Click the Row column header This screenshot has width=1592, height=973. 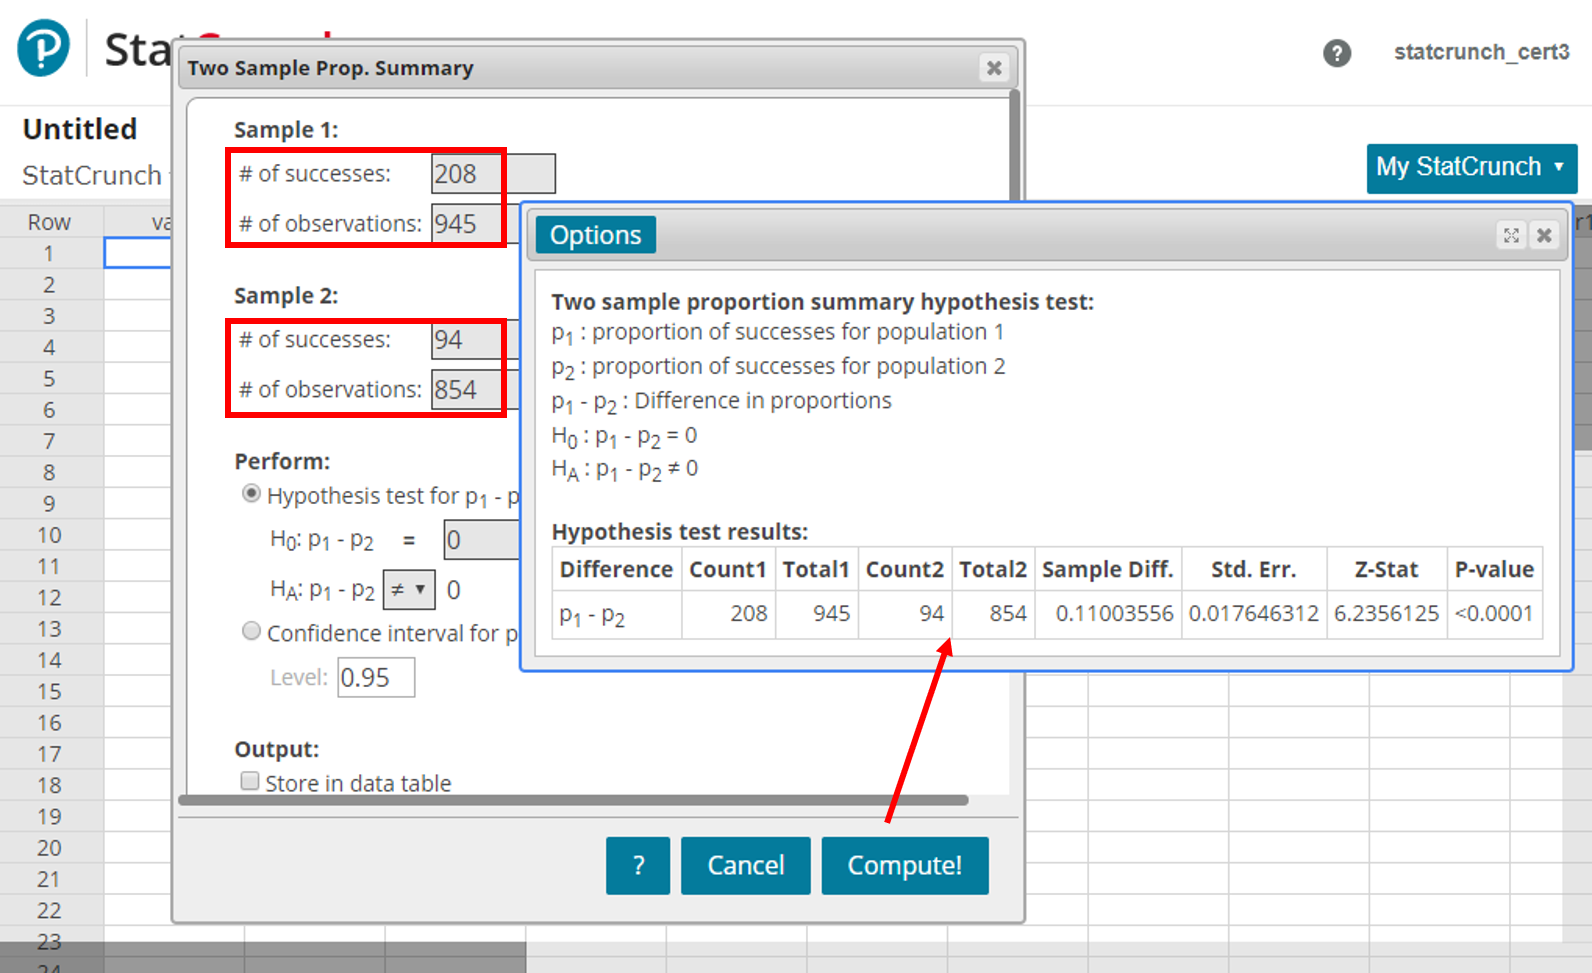click(x=49, y=222)
